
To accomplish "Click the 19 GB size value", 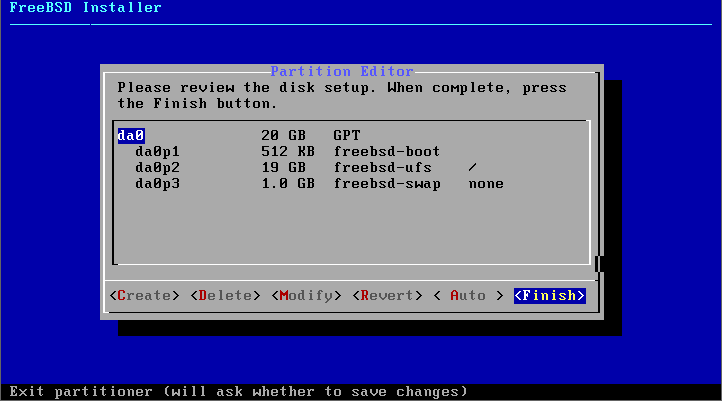I will 283,167.
